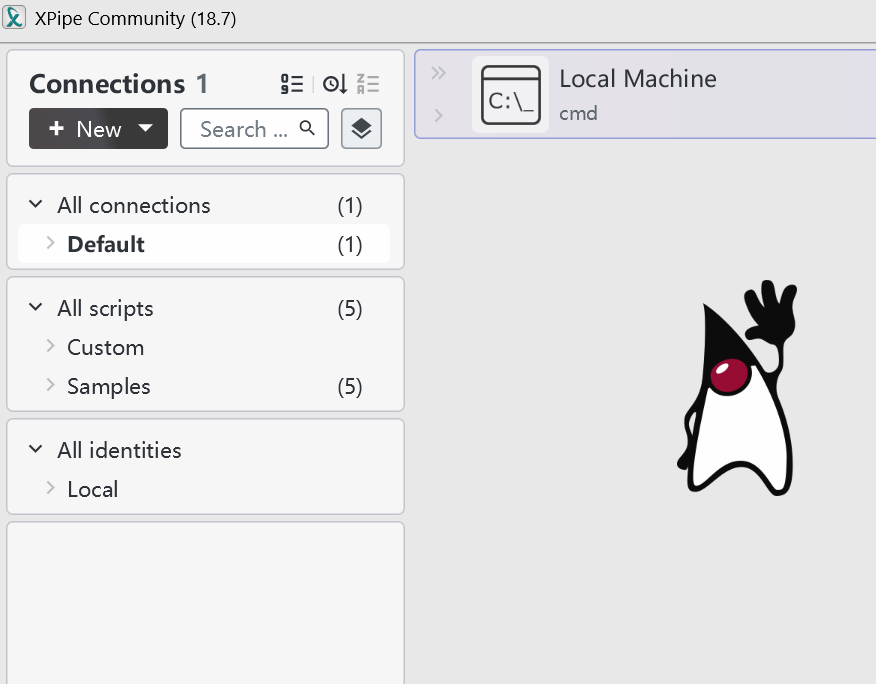
Task: Click the Local Machine terminal icon
Action: [x=510, y=95]
